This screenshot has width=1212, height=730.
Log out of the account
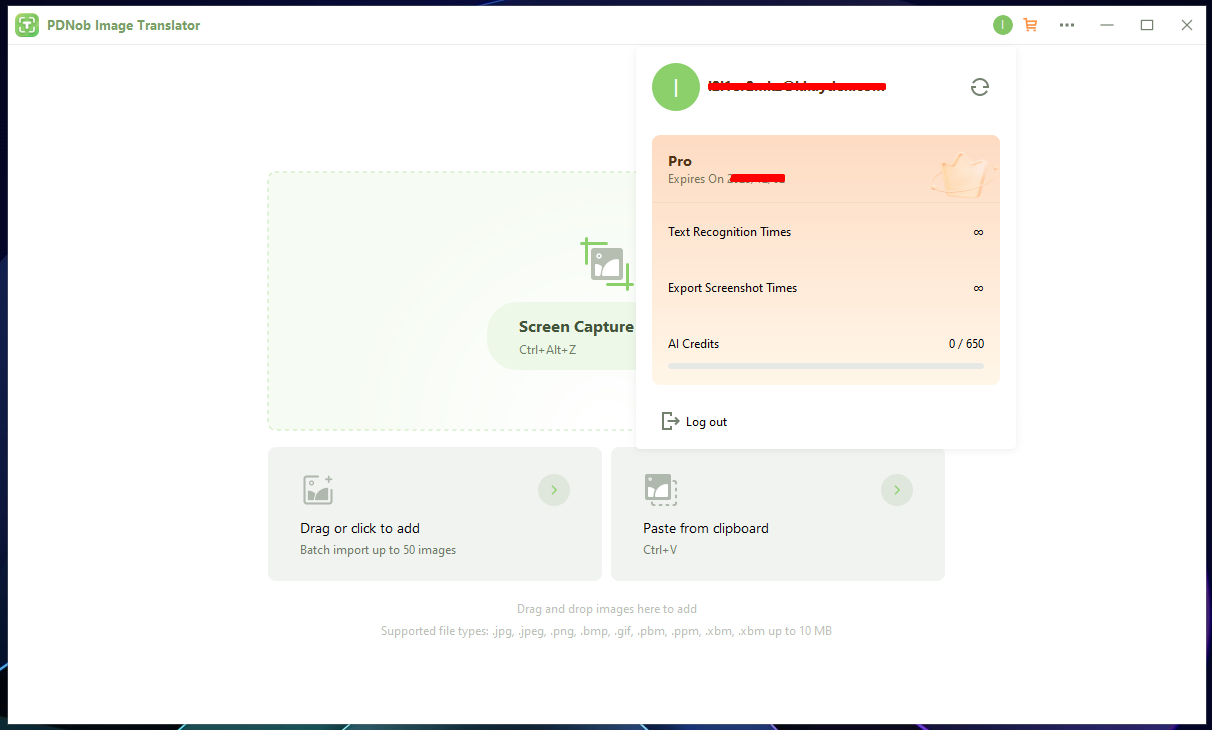coord(694,422)
